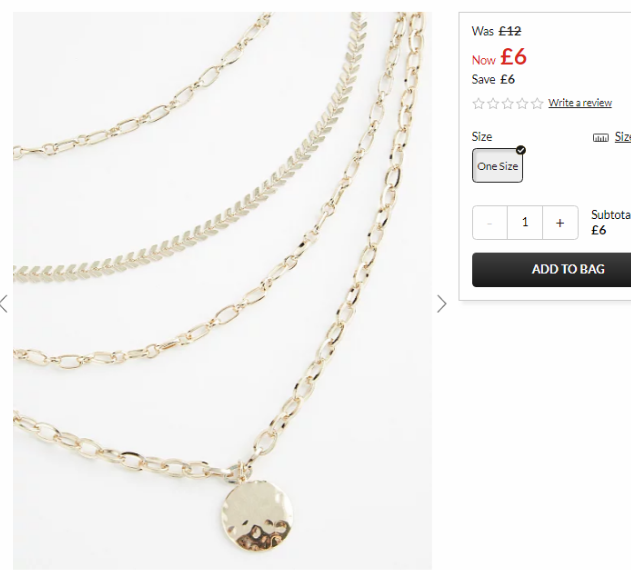Decrease quantity with the minus button
This screenshot has width=631, height=570.
pyautogui.click(x=490, y=223)
